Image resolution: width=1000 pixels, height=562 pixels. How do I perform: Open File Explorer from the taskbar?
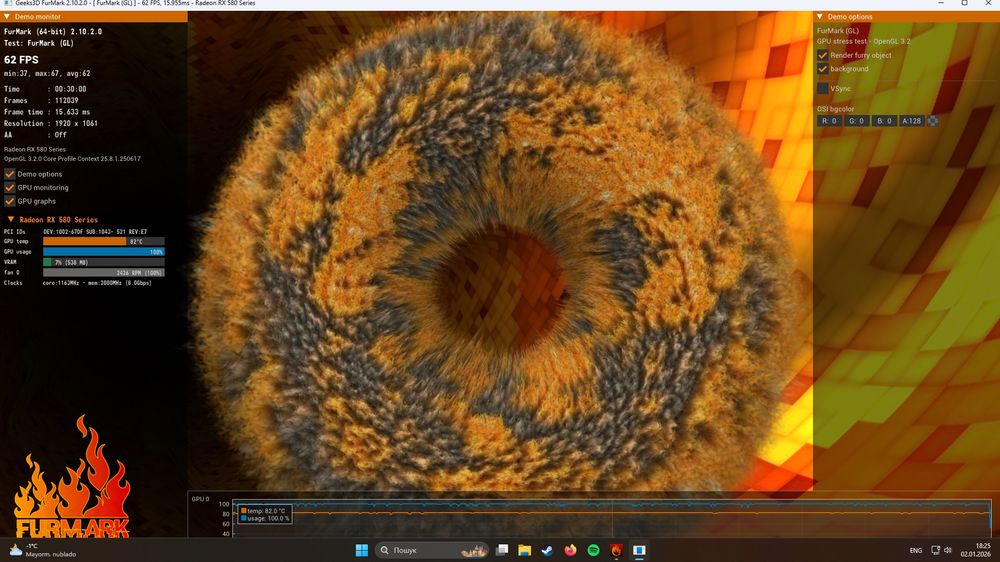[525, 550]
